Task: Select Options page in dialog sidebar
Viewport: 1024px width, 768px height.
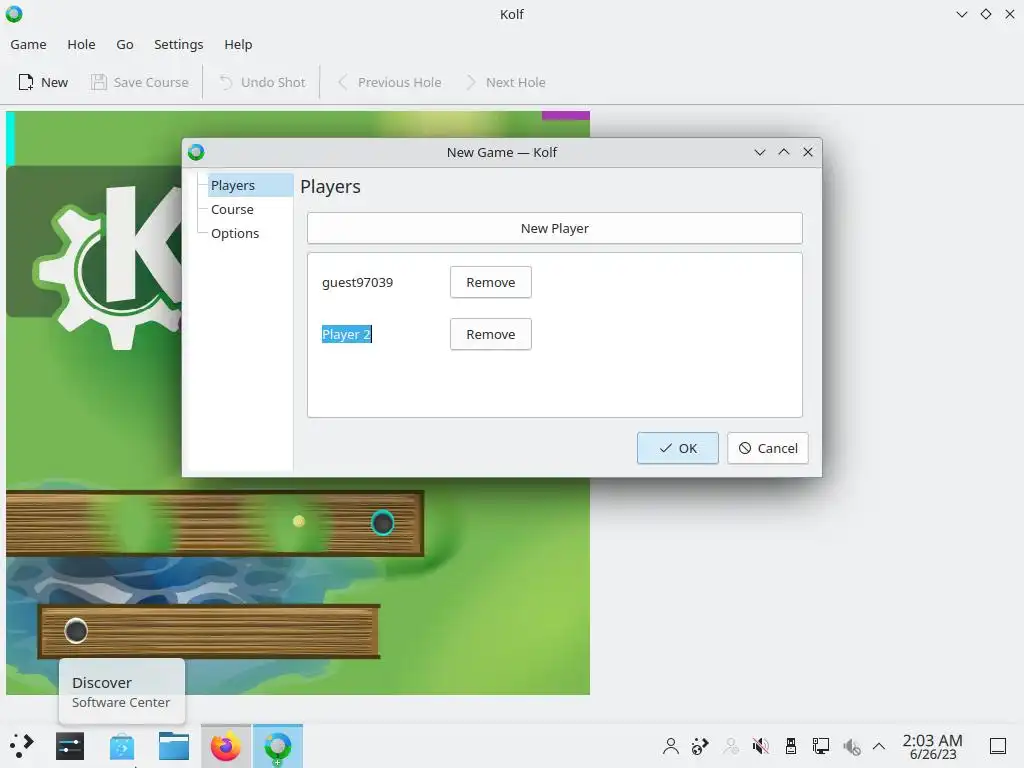Action: (x=235, y=234)
